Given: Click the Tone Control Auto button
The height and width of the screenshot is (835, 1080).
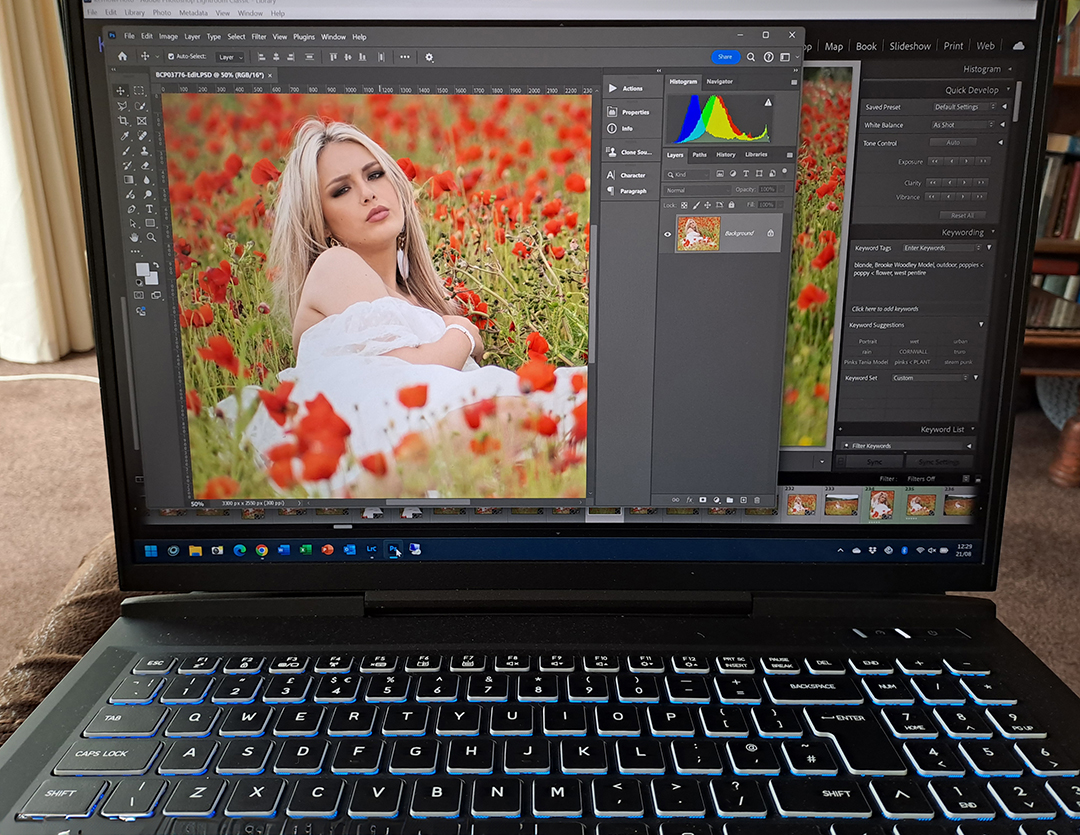Looking at the screenshot, I should (953, 143).
